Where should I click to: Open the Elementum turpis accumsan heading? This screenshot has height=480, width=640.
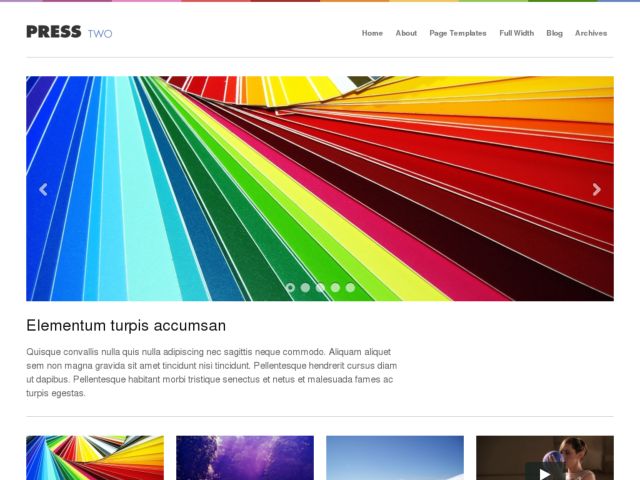click(x=126, y=326)
